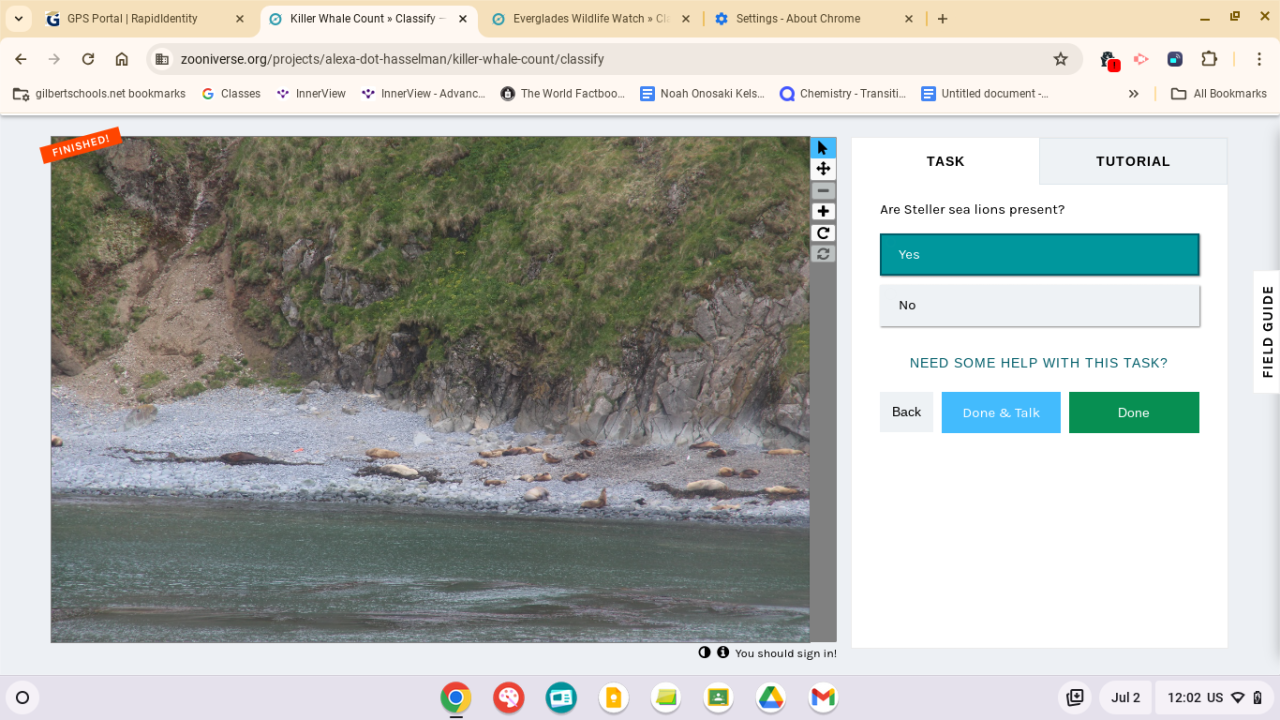Viewport: 1280px width, 720px height.
Task: Expand hidden bookmarks chevron
Action: pyautogui.click(x=1133, y=93)
